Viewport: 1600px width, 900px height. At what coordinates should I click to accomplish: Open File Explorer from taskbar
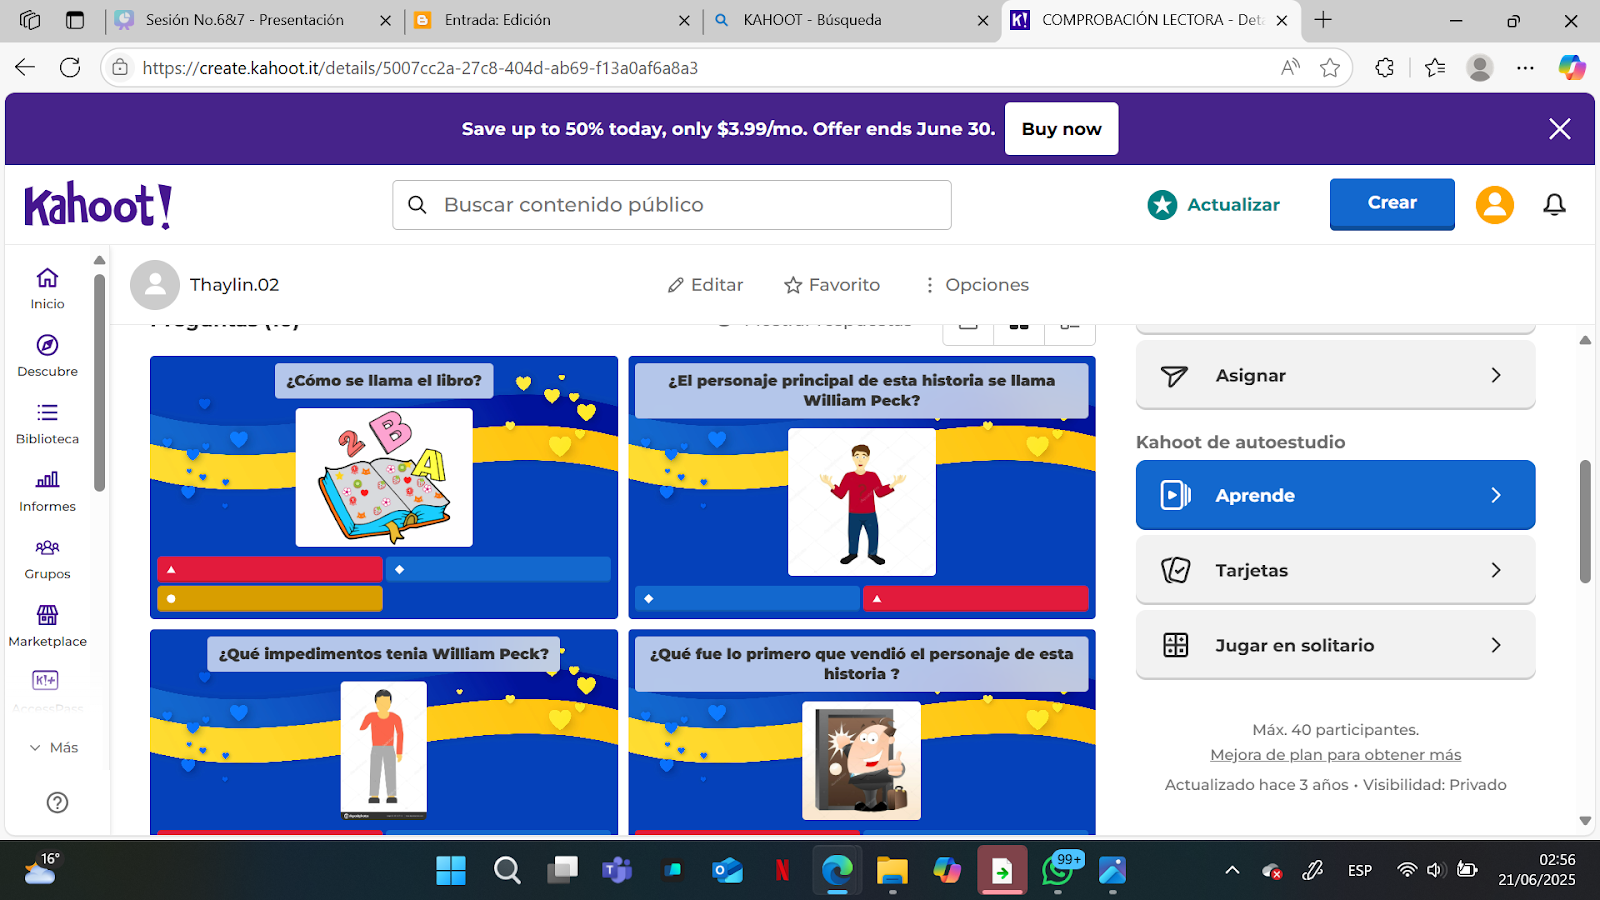892,871
